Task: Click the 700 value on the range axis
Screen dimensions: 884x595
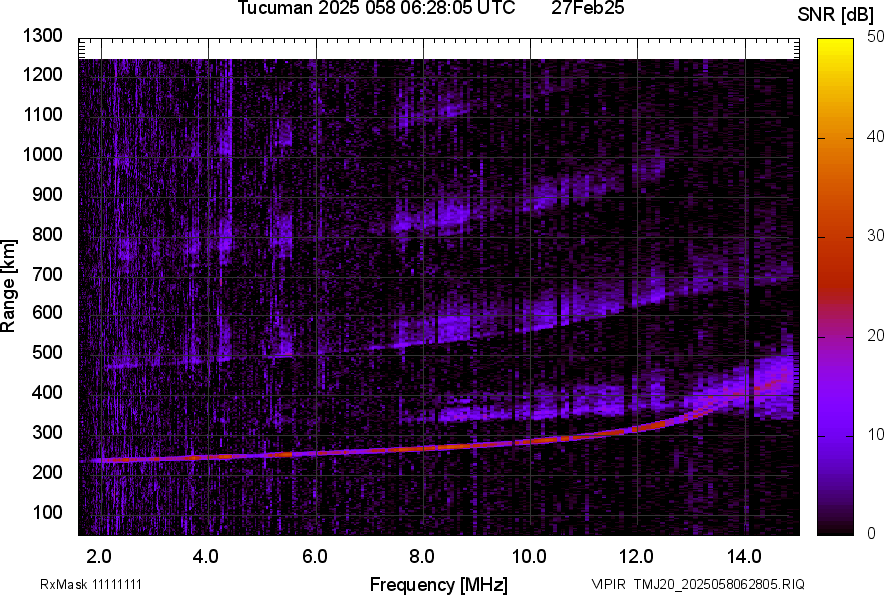Action: (x=48, y=274)
